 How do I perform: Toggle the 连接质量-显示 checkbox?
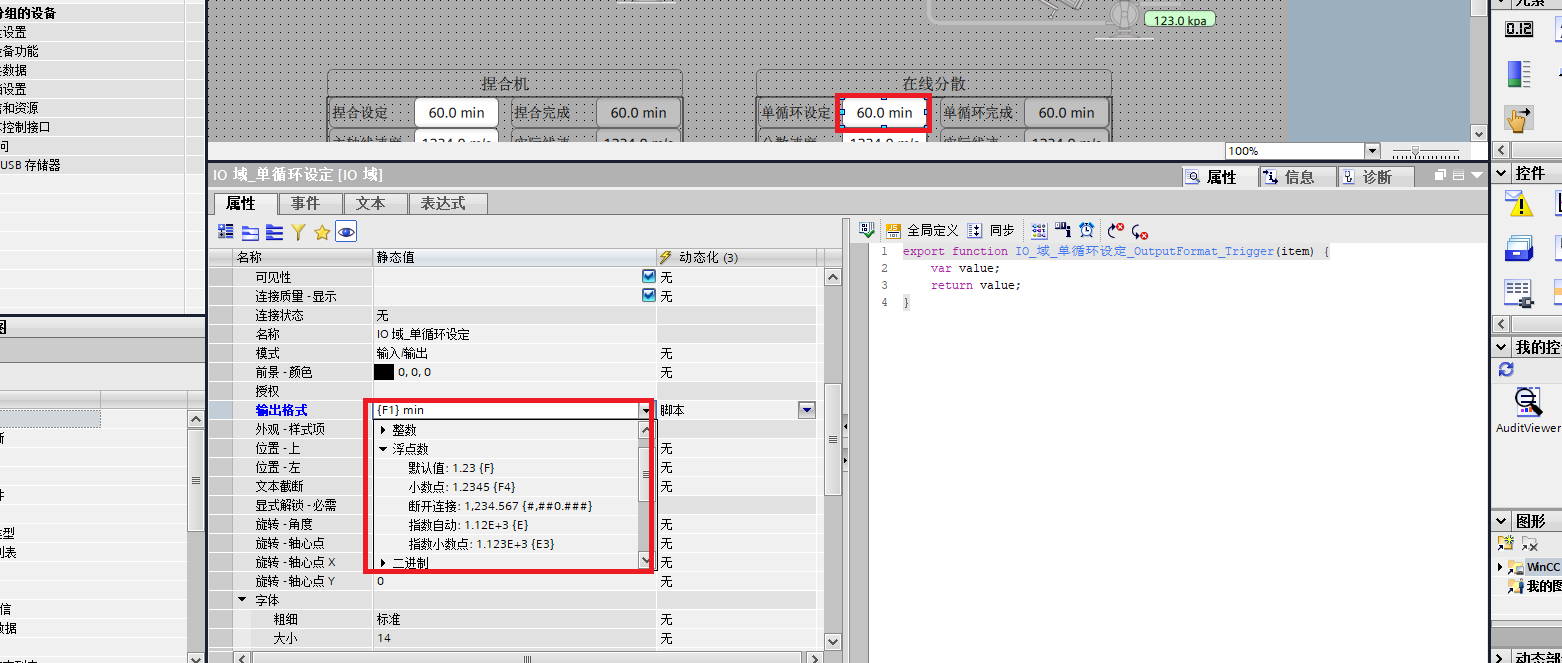(x=648, y=296)
